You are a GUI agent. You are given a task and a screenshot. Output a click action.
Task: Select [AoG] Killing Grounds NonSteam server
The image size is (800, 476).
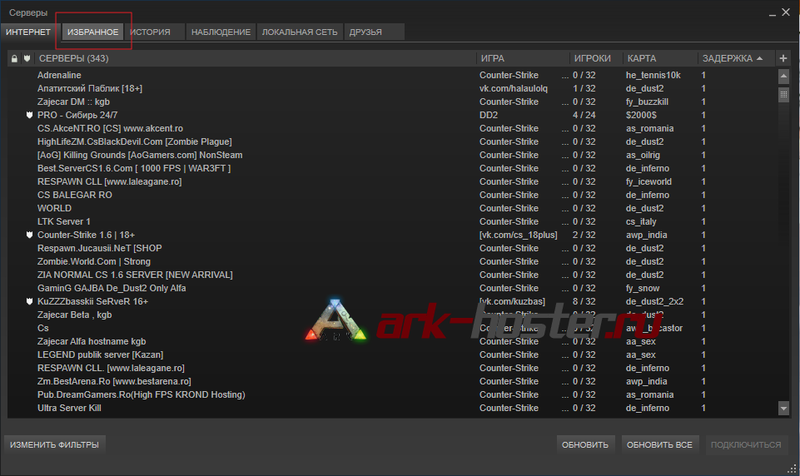coord(391,155)
